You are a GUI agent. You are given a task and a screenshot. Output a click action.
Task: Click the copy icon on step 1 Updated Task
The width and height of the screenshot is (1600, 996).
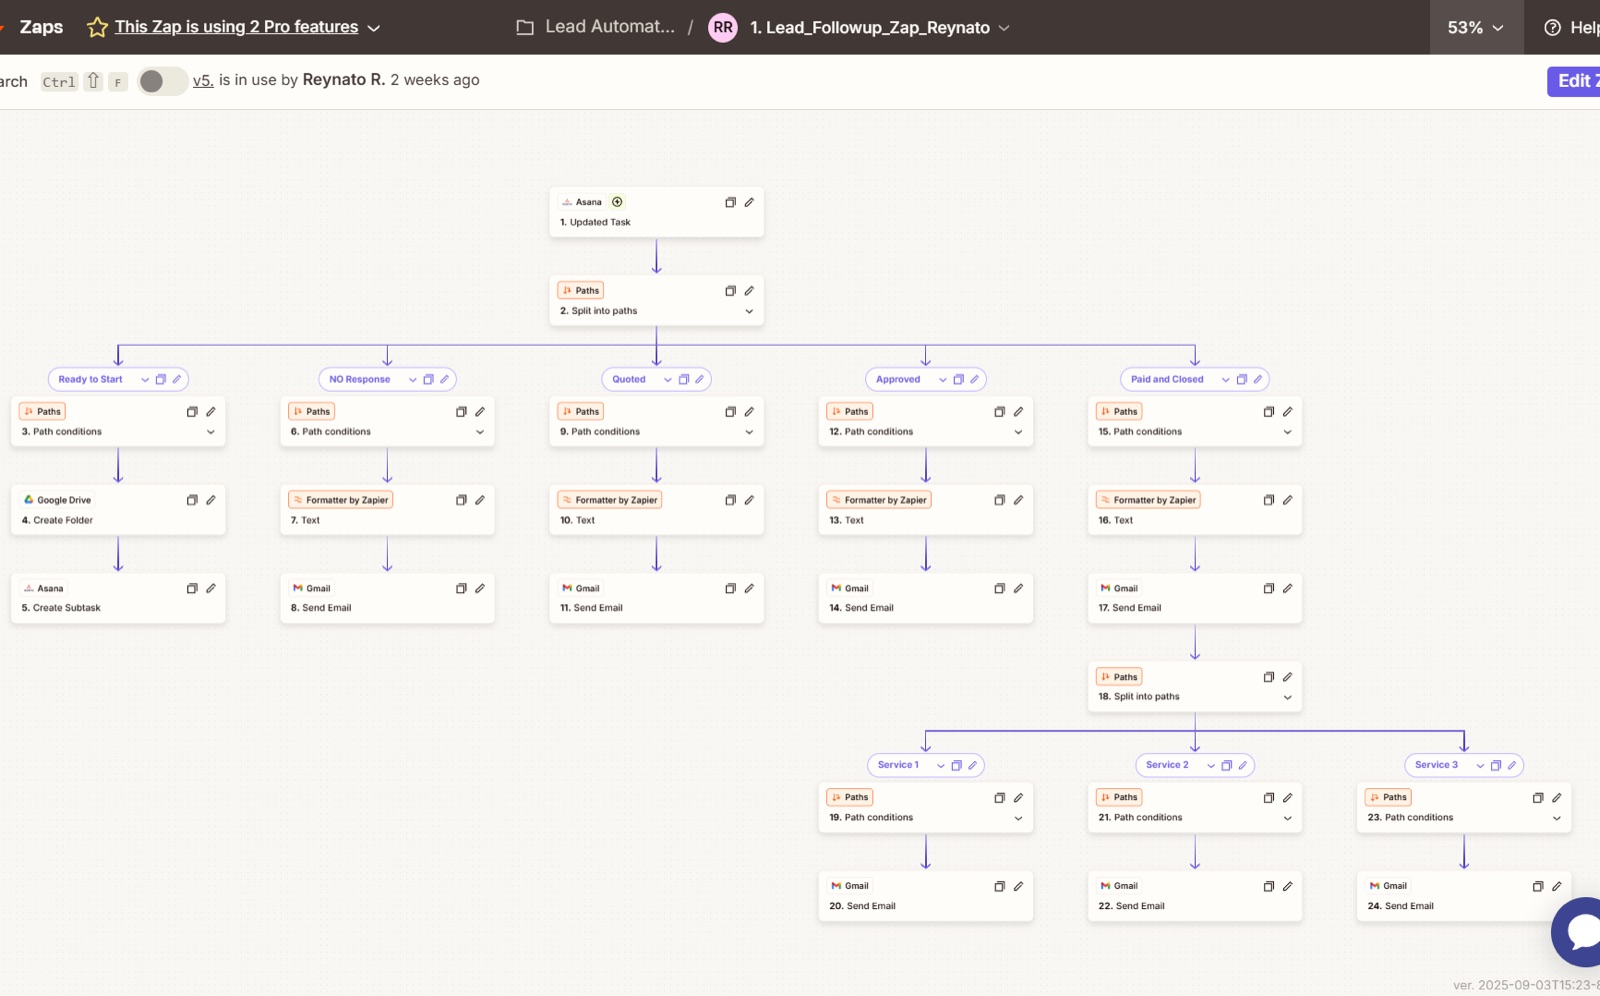coord(730,202)
